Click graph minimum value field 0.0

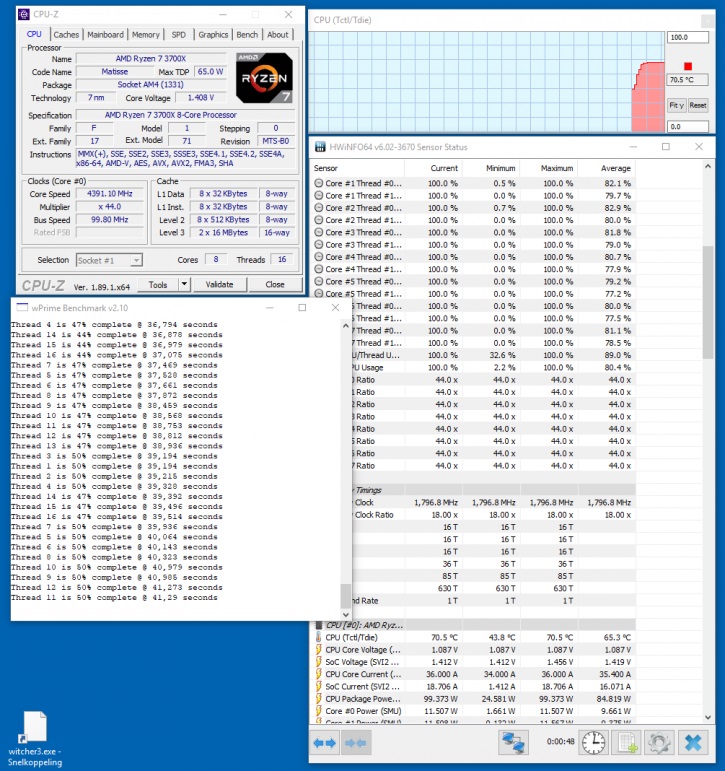coord(687,126)
